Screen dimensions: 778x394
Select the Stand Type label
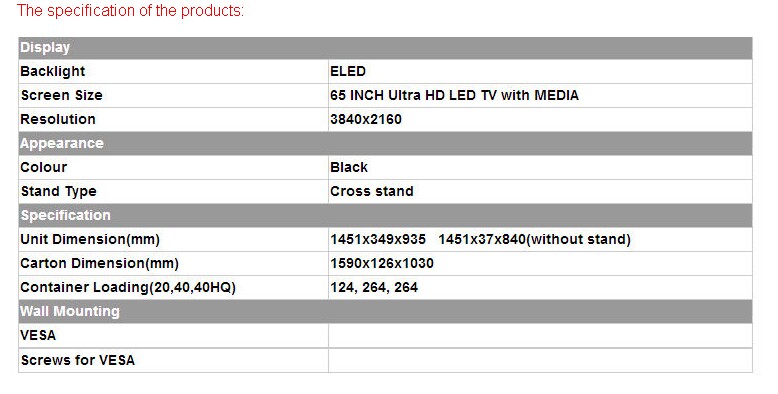(x=59, y=192)
